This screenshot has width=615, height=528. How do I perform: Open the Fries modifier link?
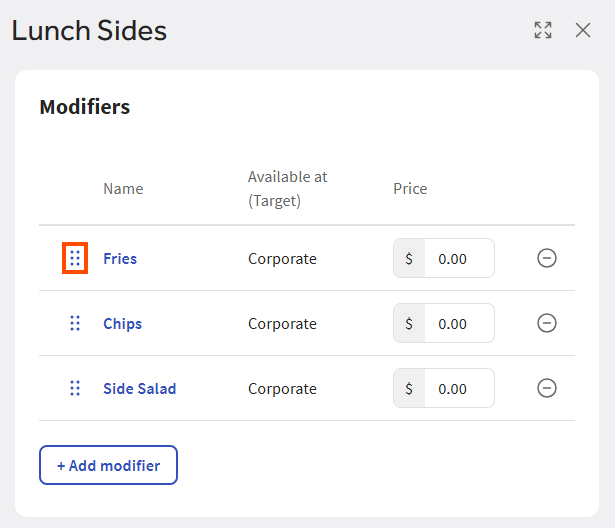click(120, 258)
